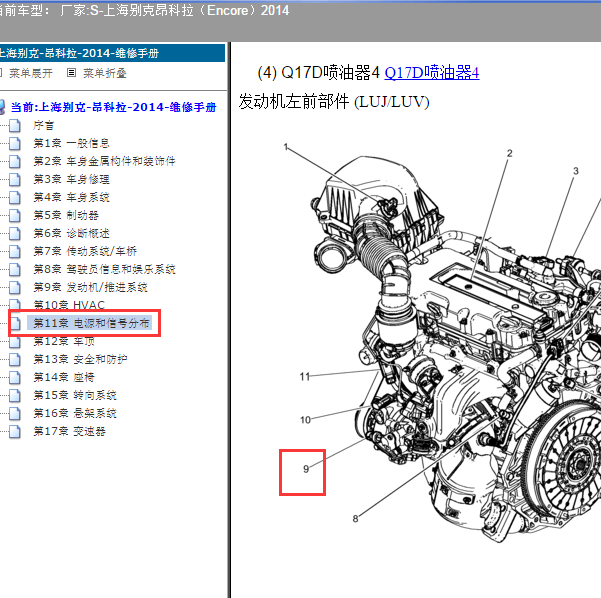Open 第17章 变速器

click(x=69, y=431)
